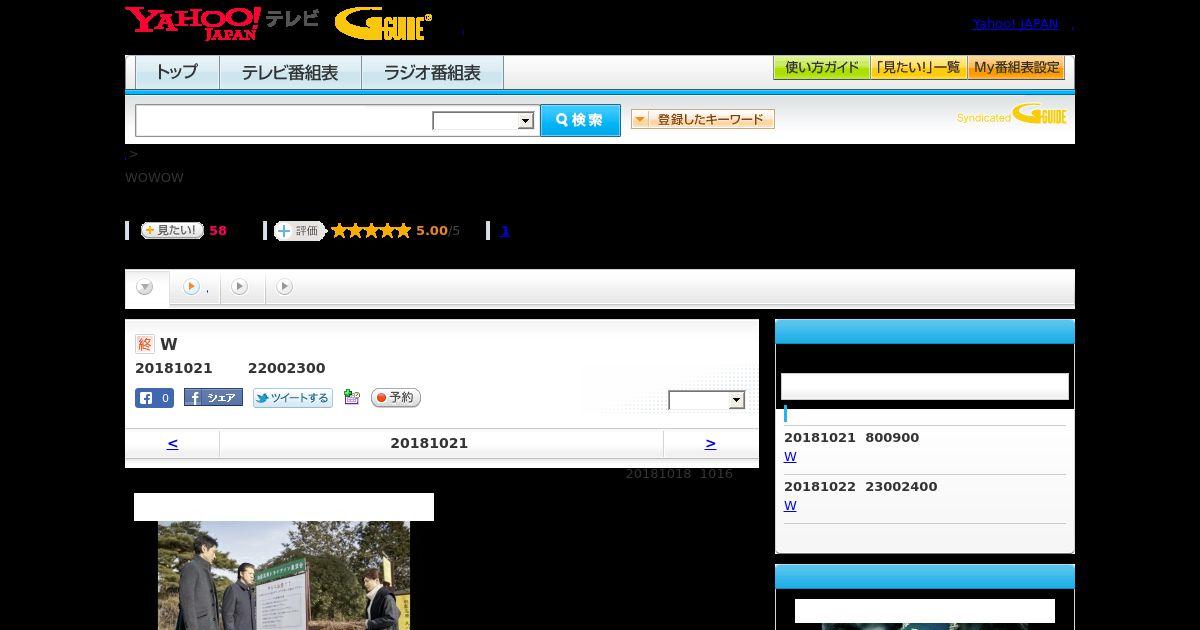The image size is (1200, 630).
Task: Select the first tab with down arrow icon
Action: pos(146,287)
